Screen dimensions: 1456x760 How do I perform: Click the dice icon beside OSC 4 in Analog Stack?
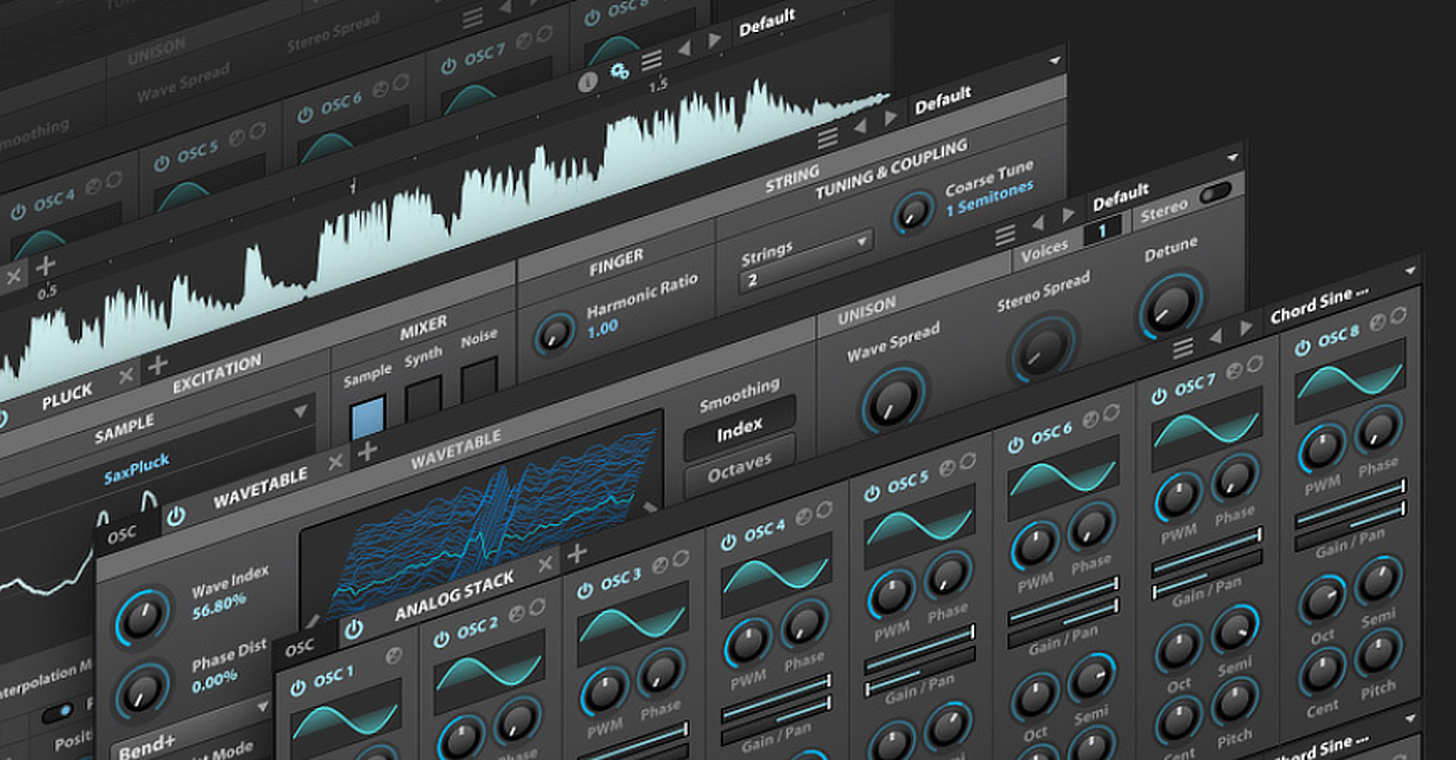pyautogui.click(x=804, y=518)
